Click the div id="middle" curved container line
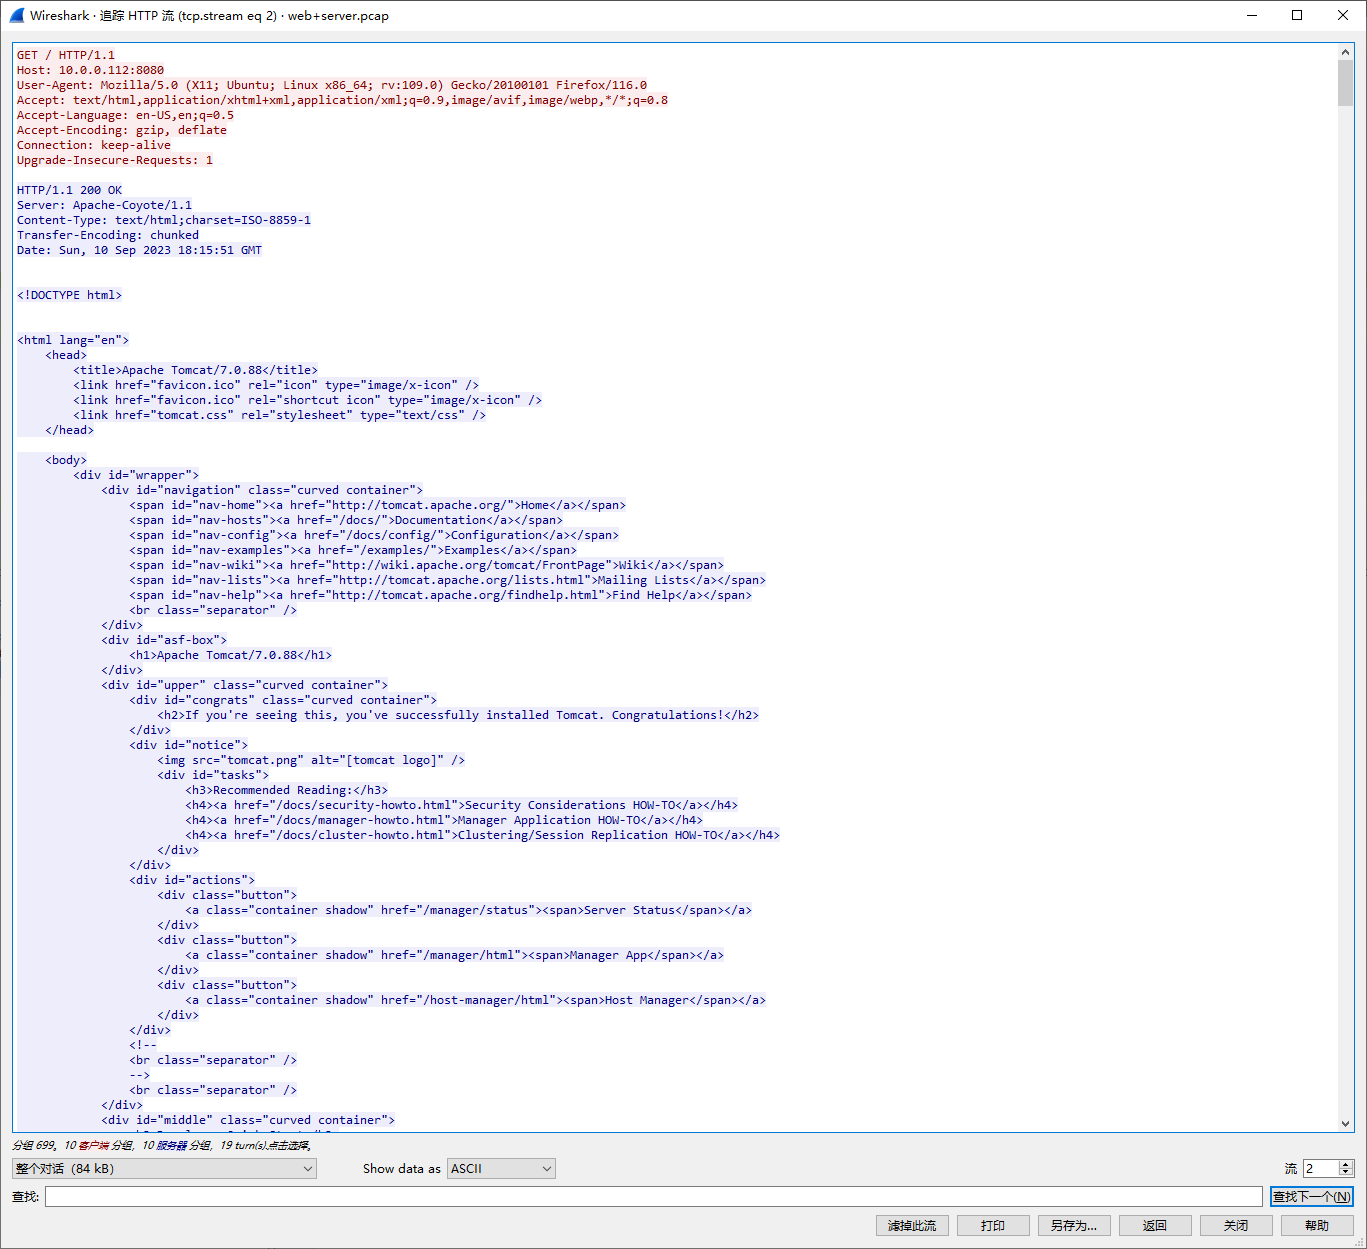The height and width of the screenshot is (1249, 1367). click(x=248, y=1120)
